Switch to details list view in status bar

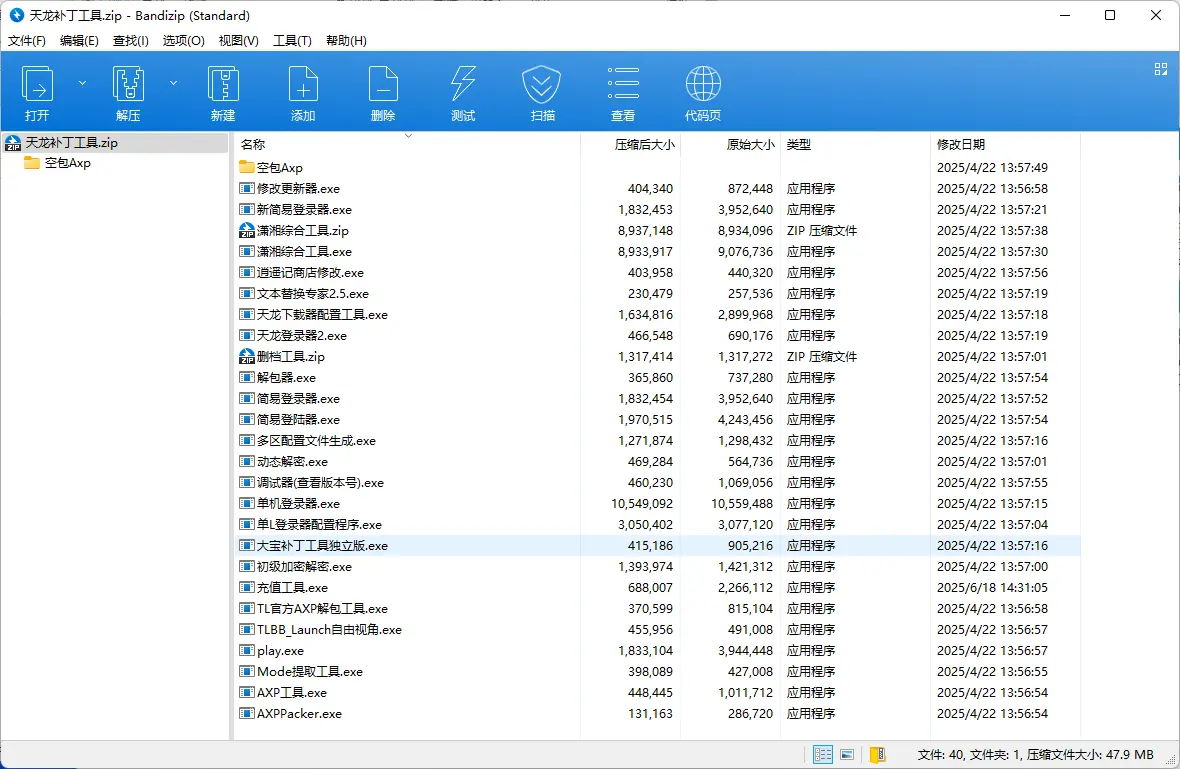tap(823, 754)
